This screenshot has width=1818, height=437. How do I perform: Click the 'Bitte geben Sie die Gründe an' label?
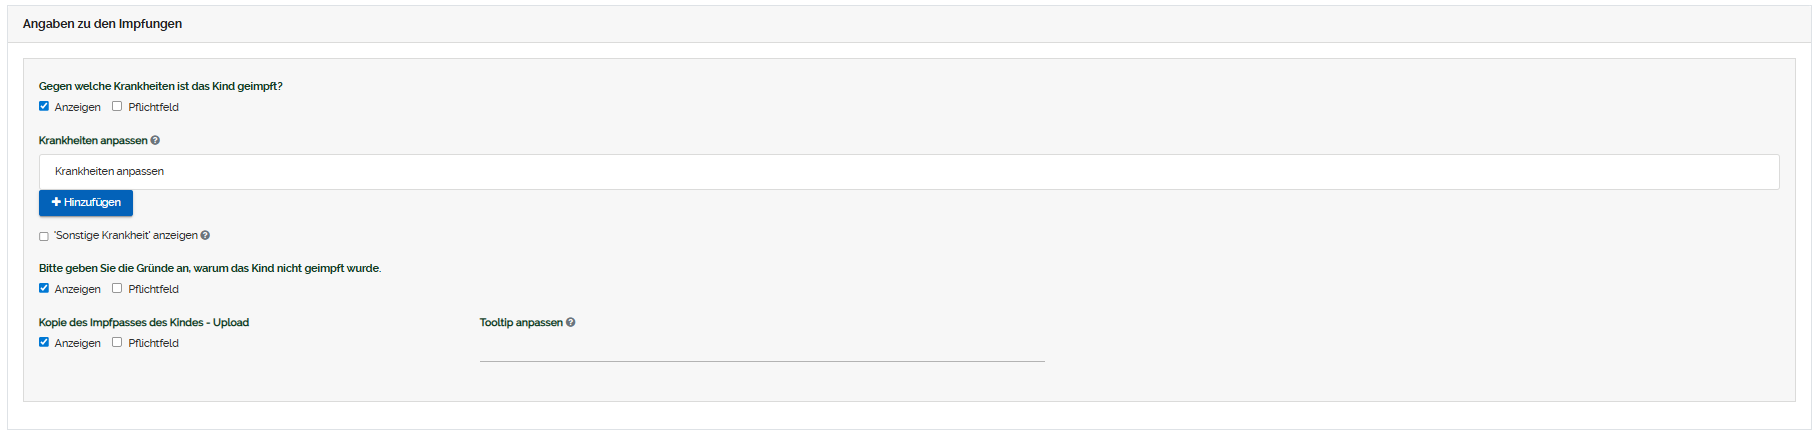click(x=209, y=268)
